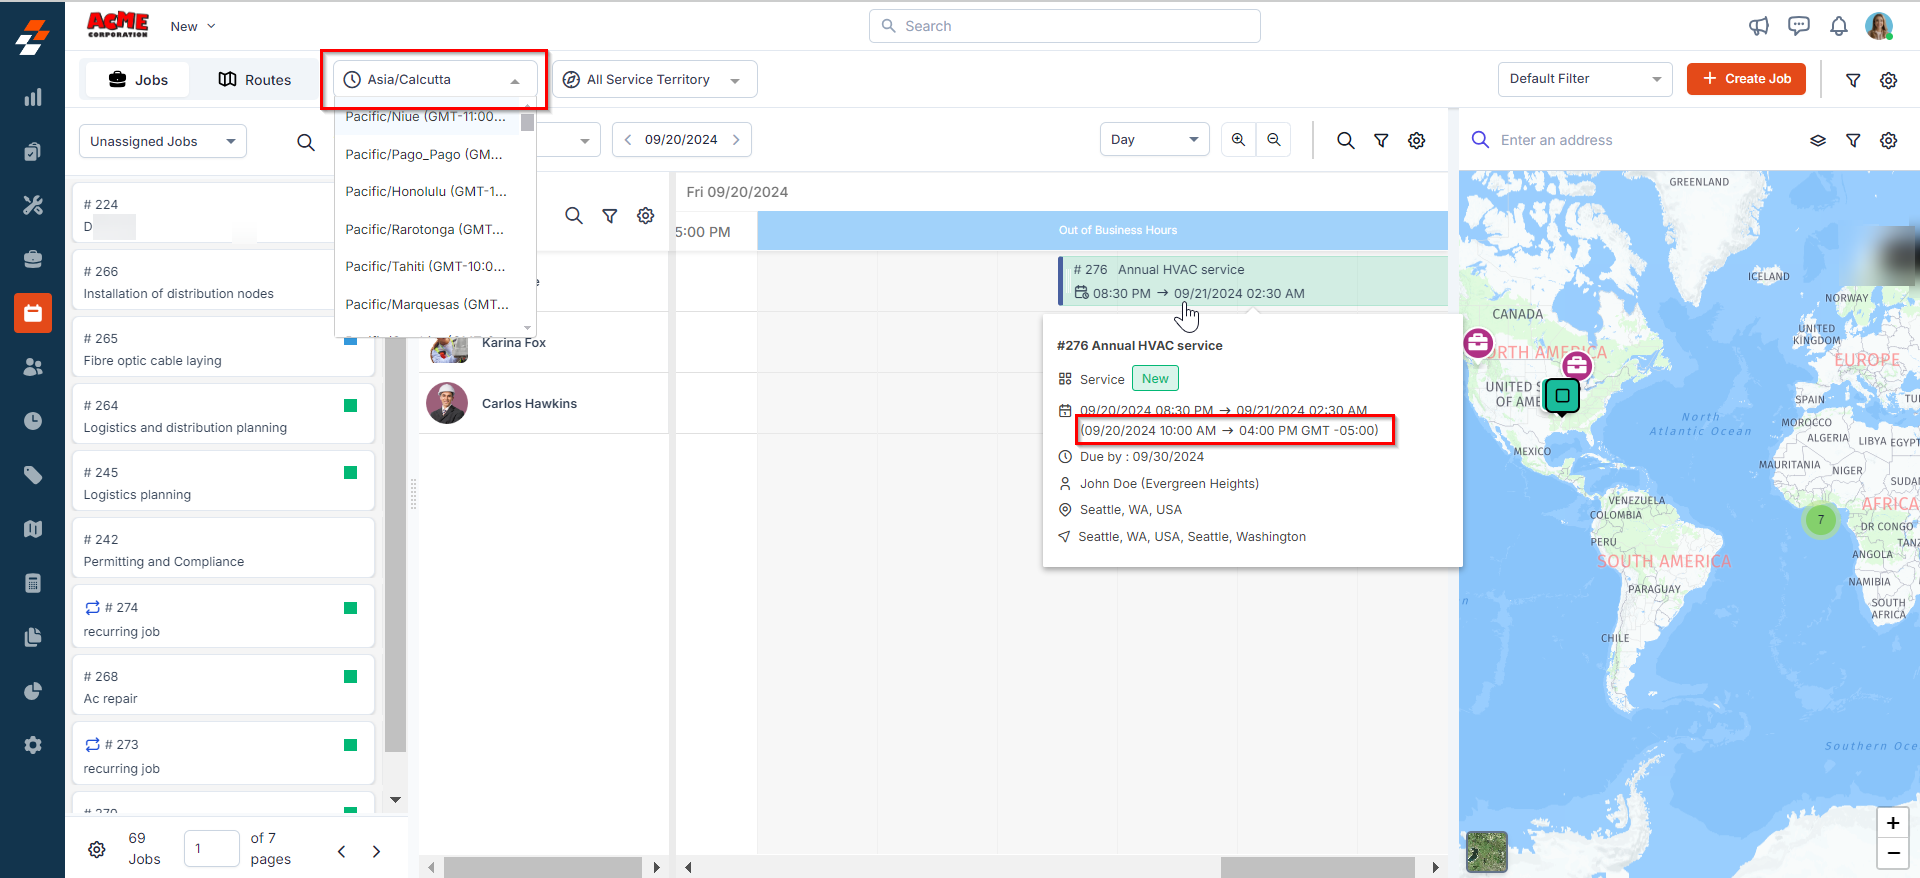Viewport: 1920px width, 878px height.
Task: Expand the All Service Territory dropdown
Action: point(654,80)
